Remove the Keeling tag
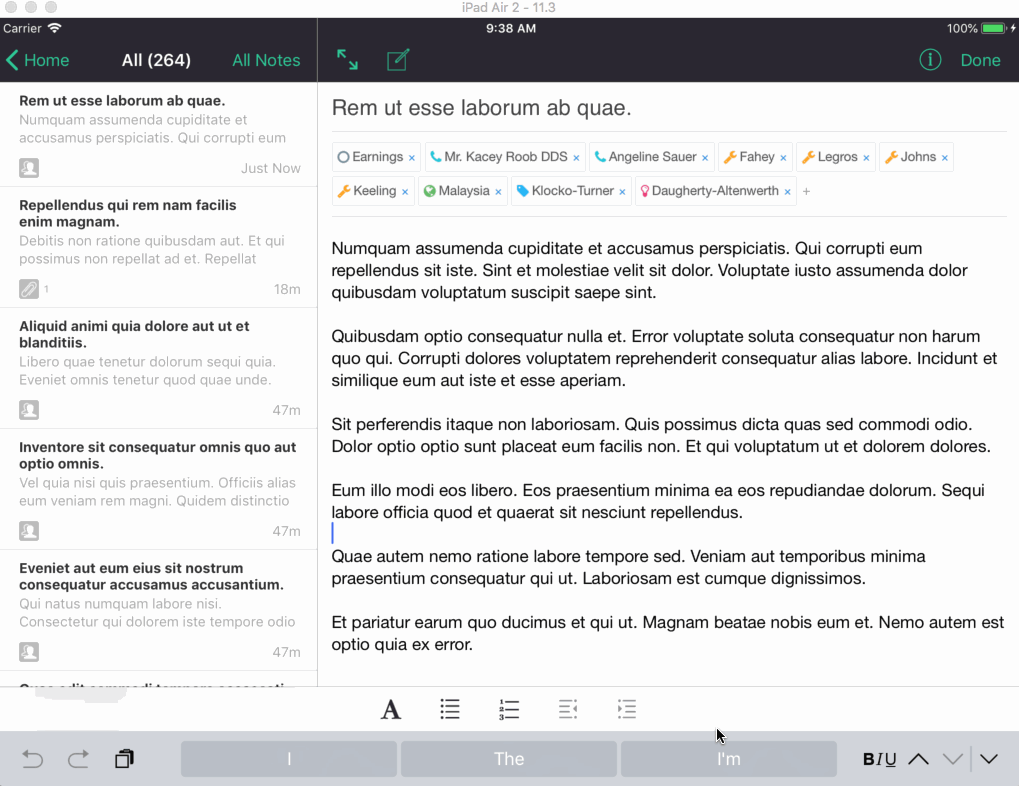The height and width of the screenshot is (786, 1019). coord(405,192)
